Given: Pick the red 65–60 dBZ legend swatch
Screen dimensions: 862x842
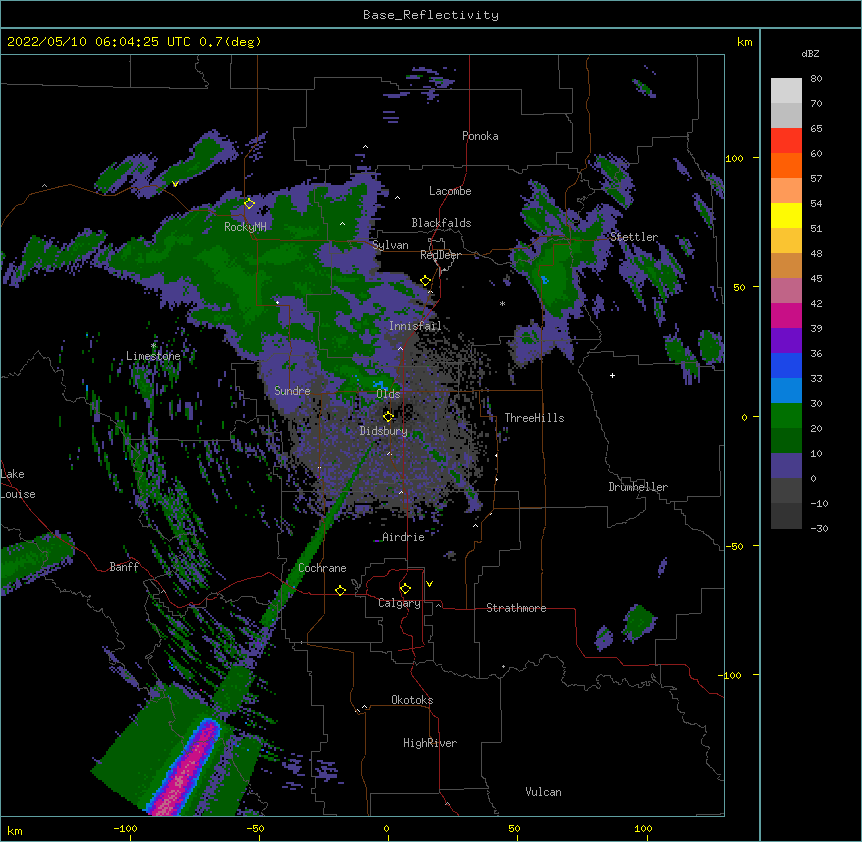Looking at the screenshot, I should pyautogui.click(x=786, y=141).
